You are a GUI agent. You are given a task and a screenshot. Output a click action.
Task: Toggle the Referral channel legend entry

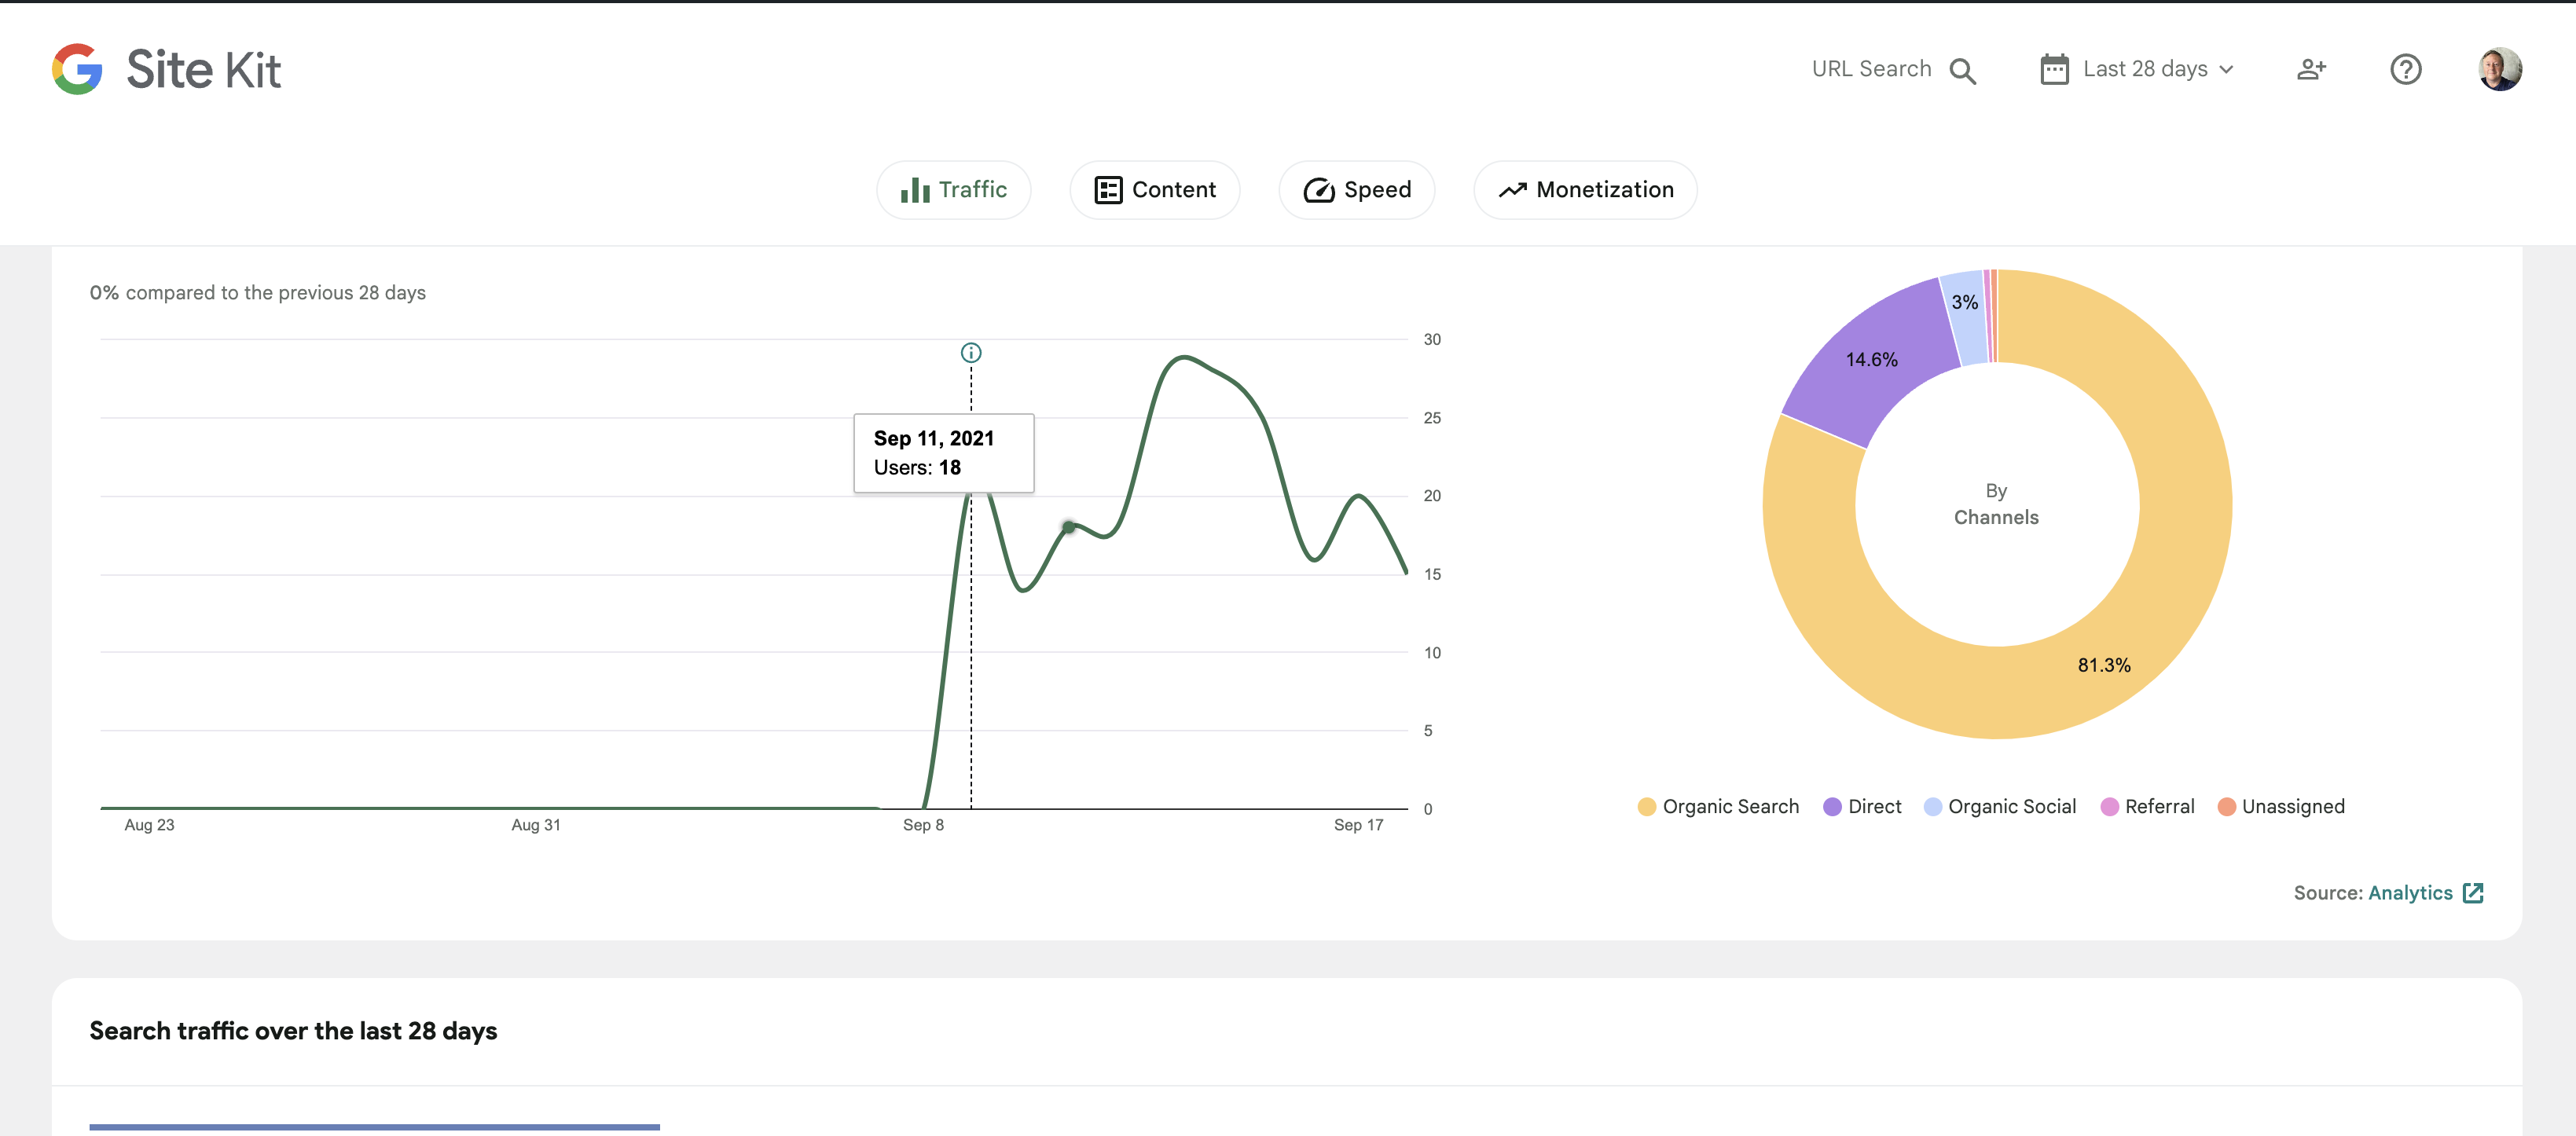2148,806
